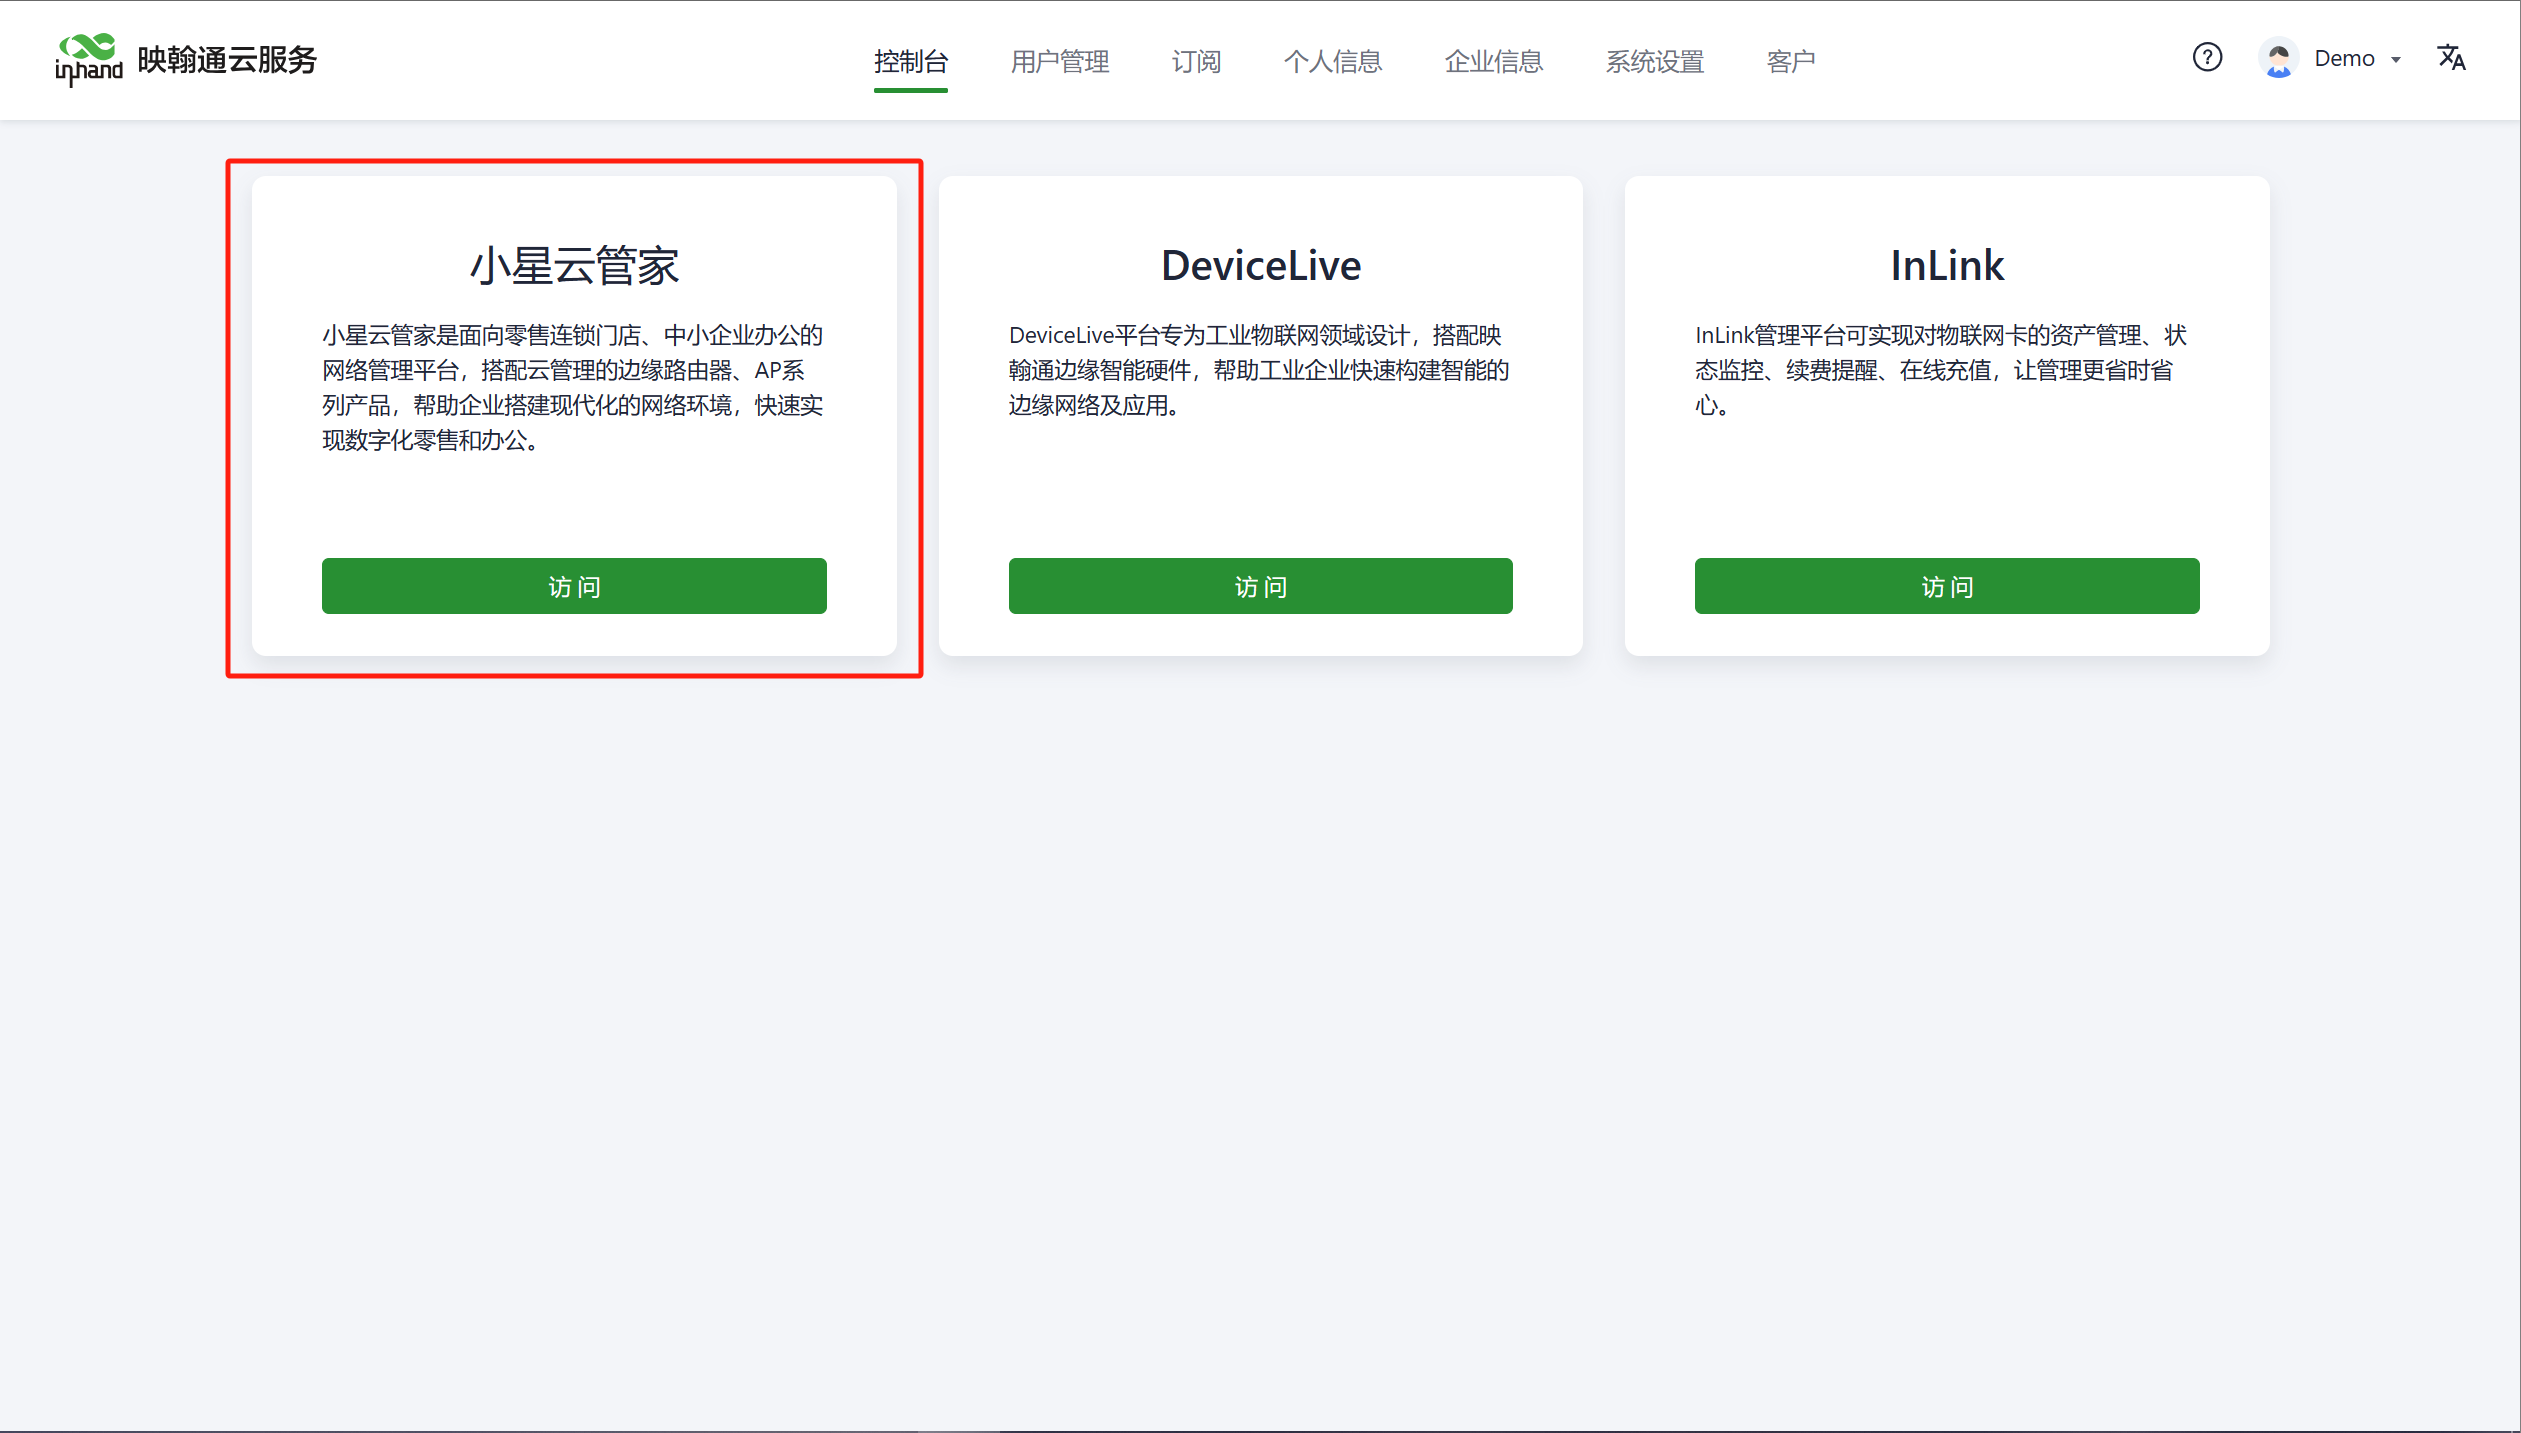Open the 个人信息 tab
Screen dimensions: 2521x1433
click(x=1333, y=62)
